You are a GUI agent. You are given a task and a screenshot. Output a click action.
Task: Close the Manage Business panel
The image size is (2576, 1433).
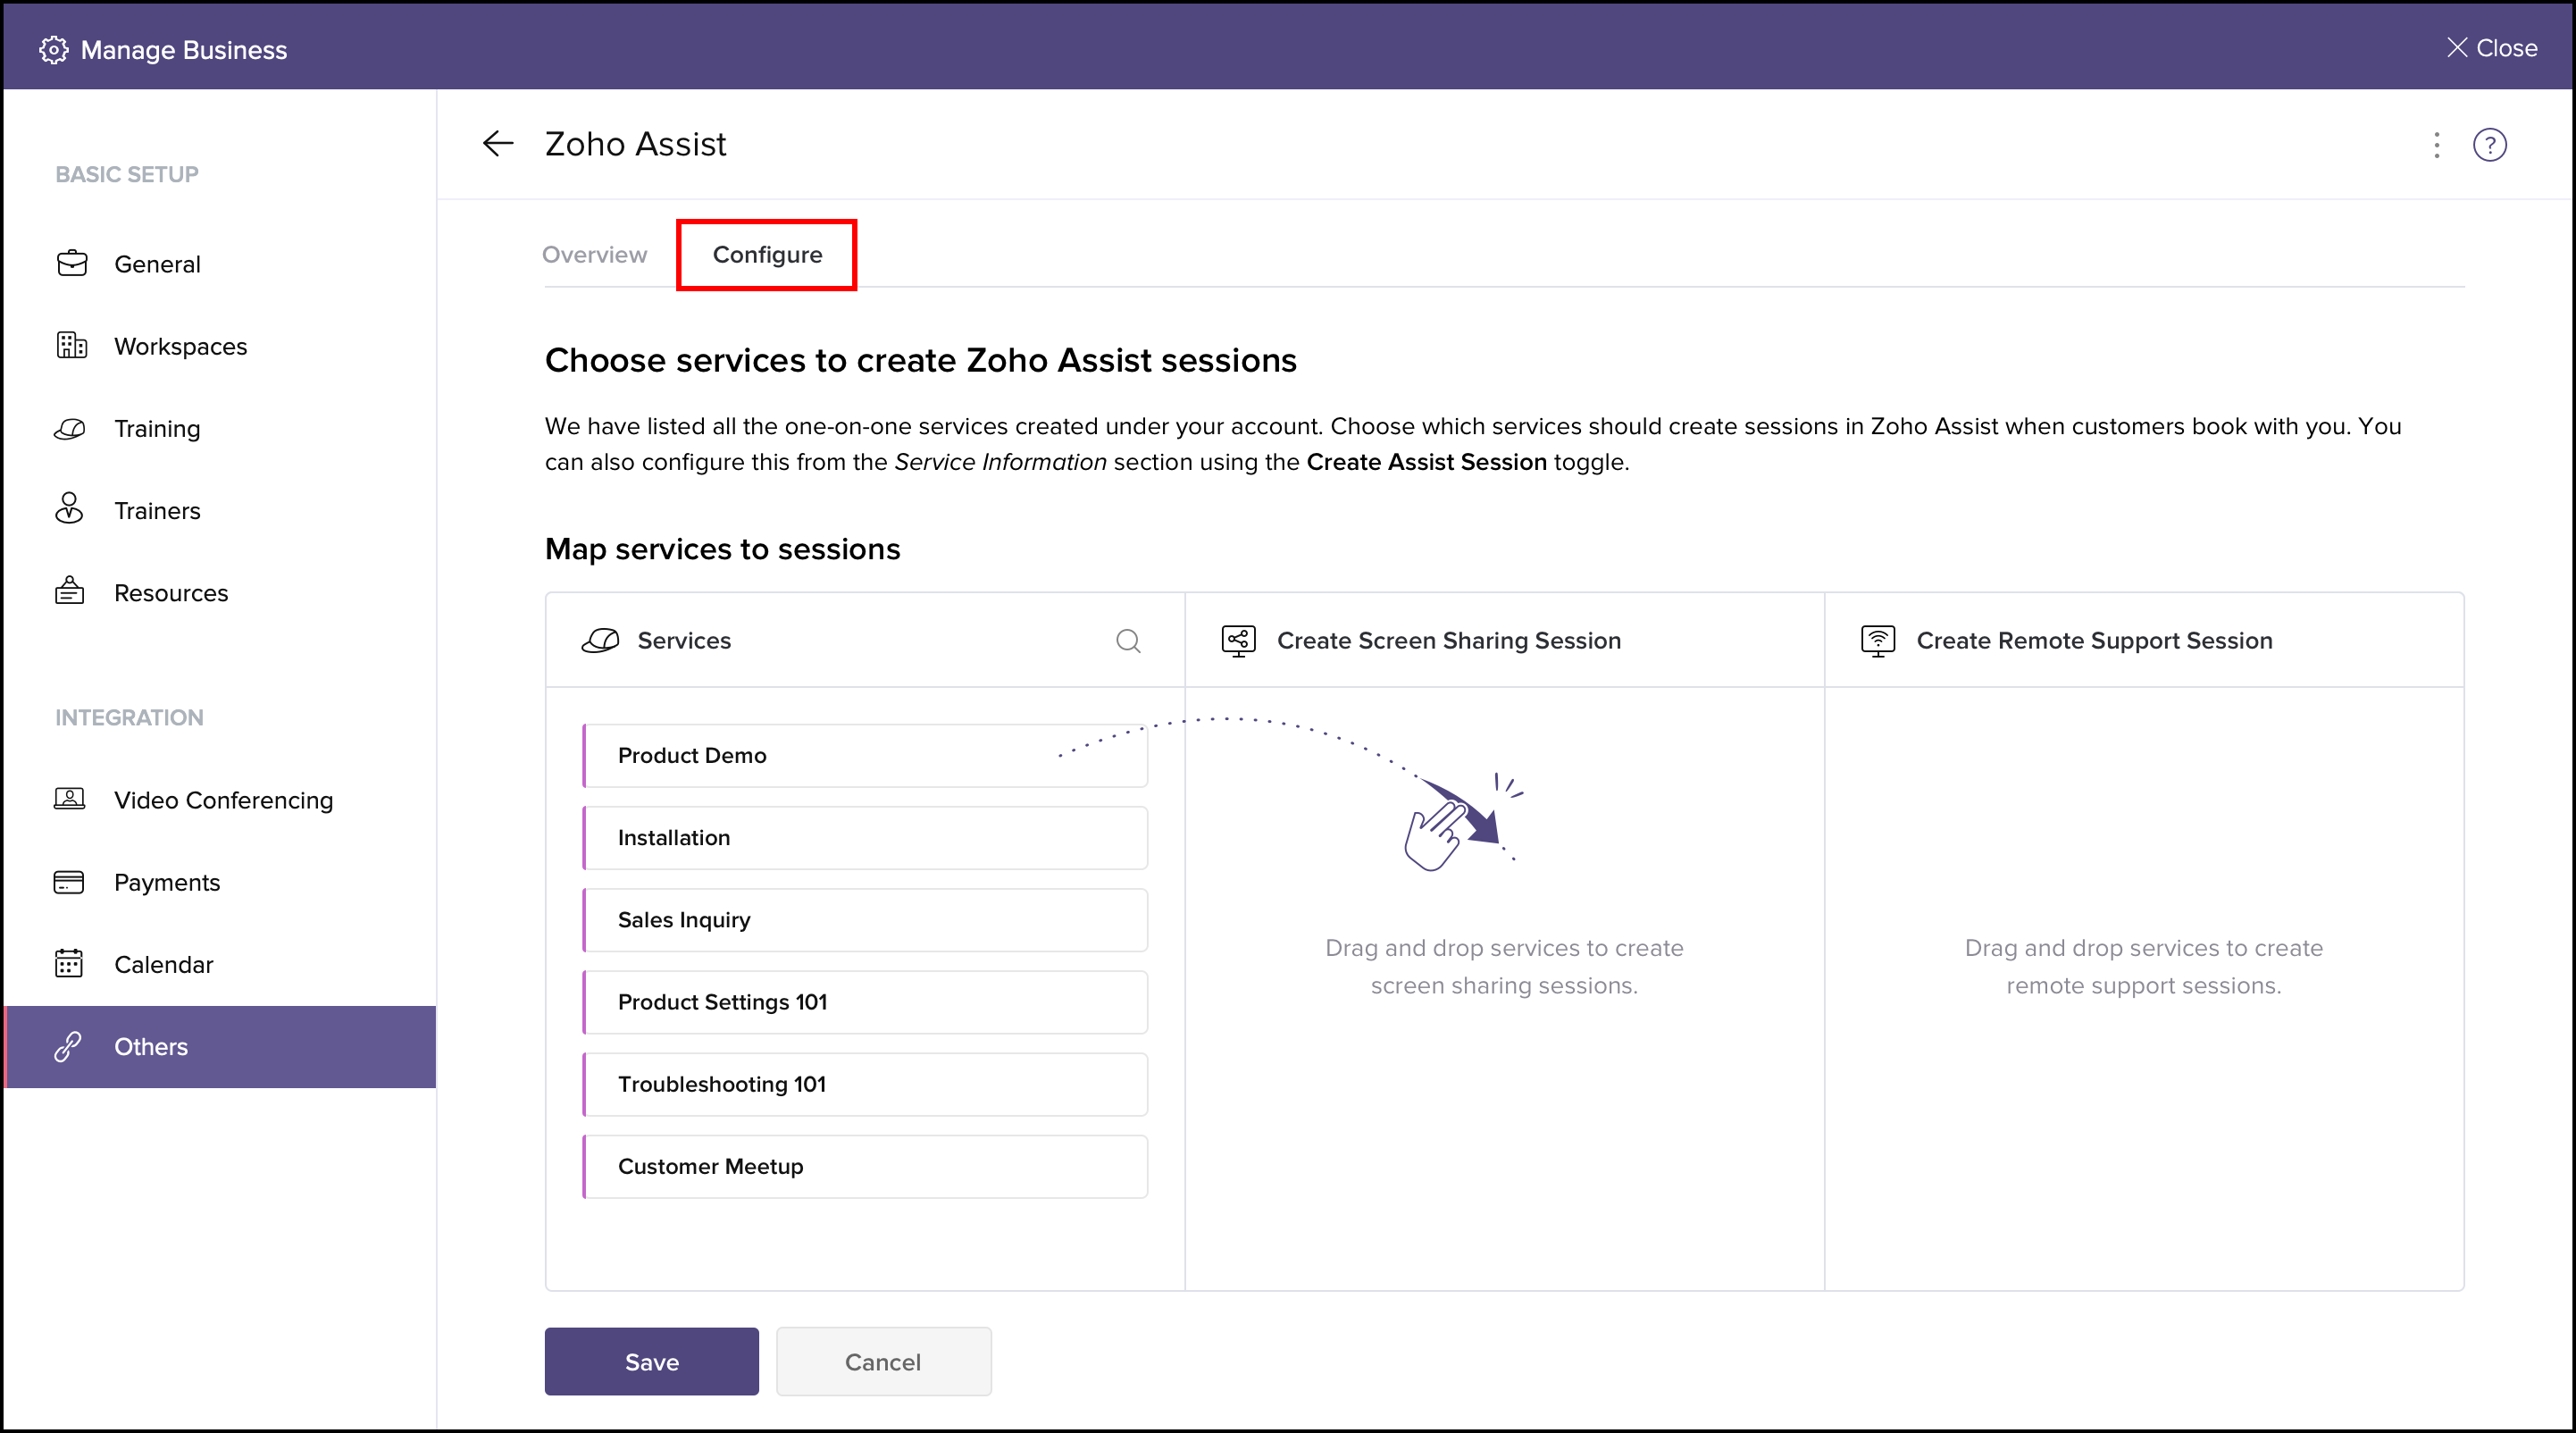2491,48
